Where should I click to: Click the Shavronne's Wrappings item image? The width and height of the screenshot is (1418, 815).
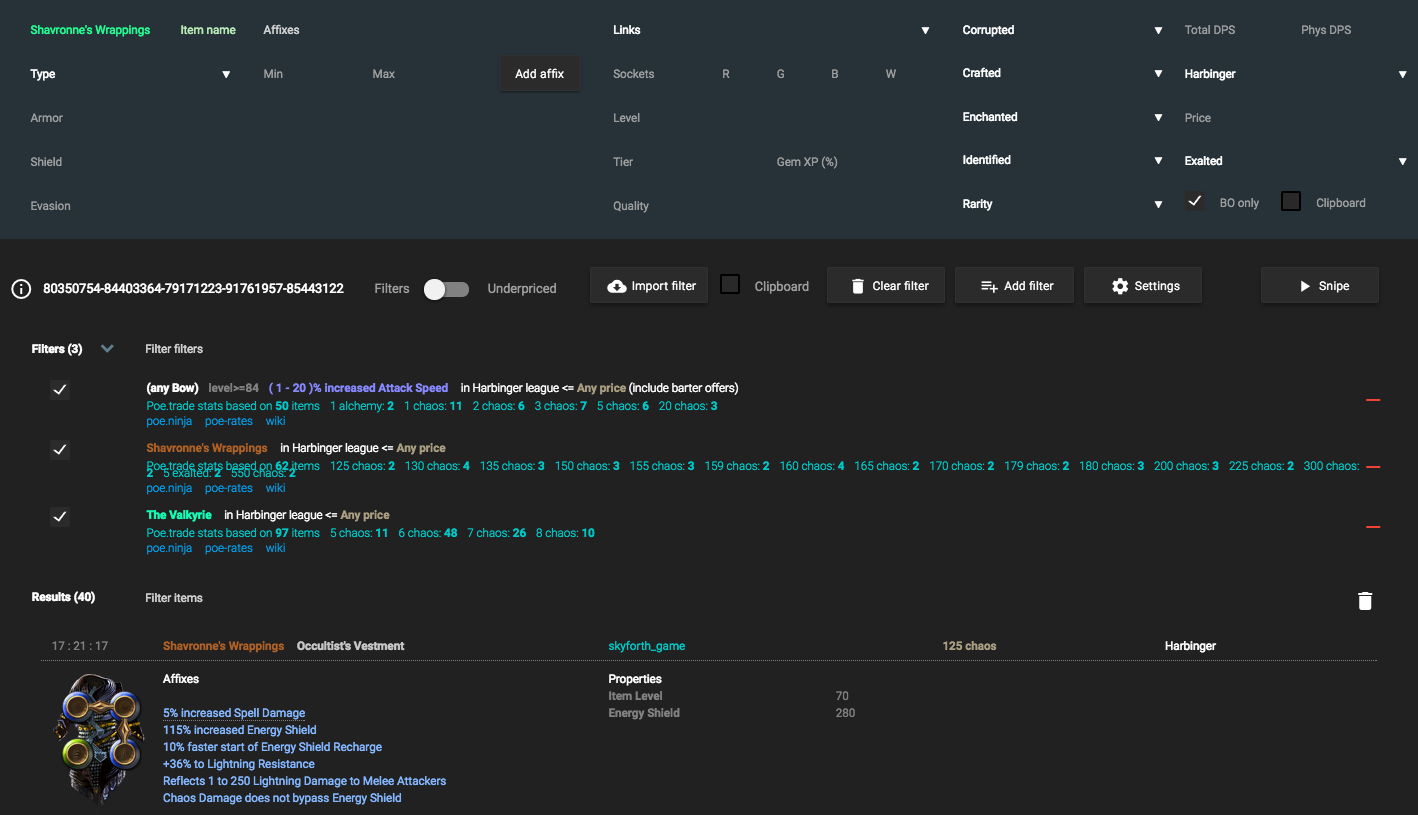click(x=99, y=740)
